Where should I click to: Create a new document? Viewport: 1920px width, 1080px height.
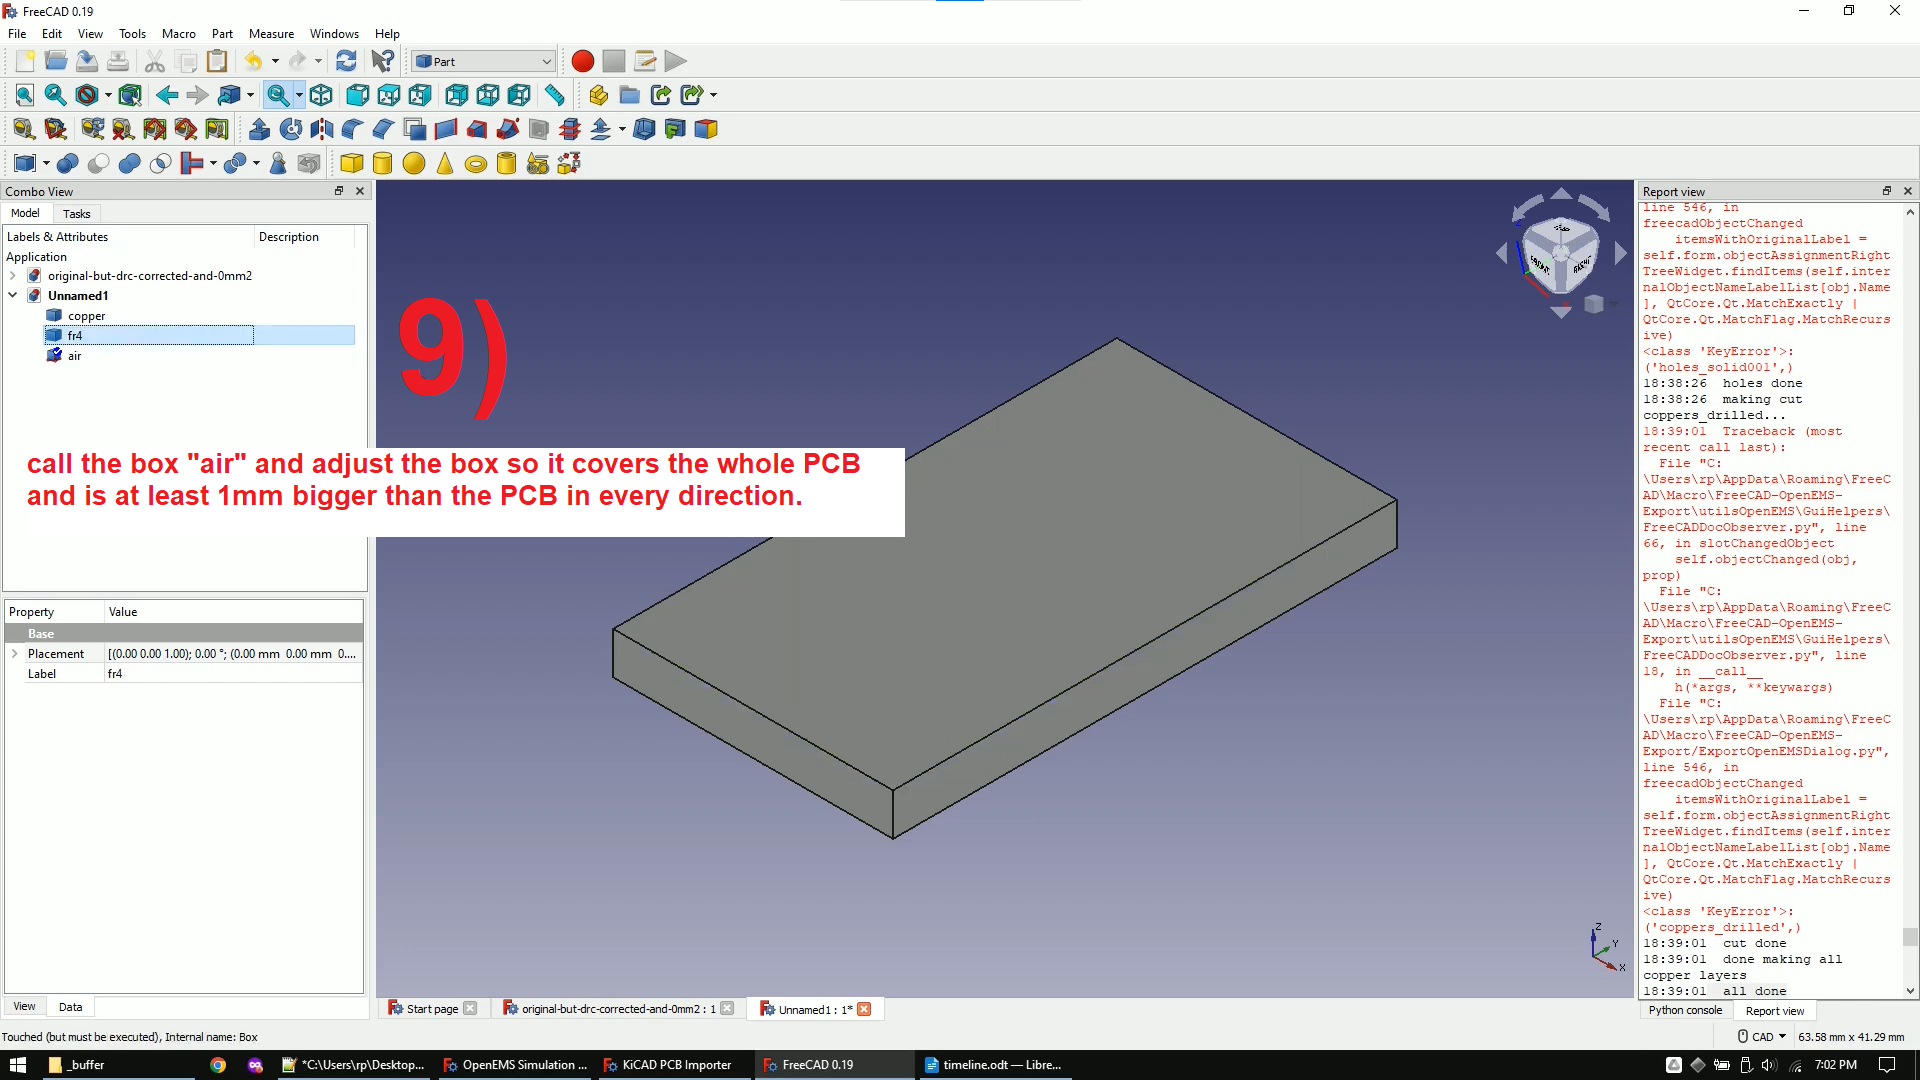[25, 61]
